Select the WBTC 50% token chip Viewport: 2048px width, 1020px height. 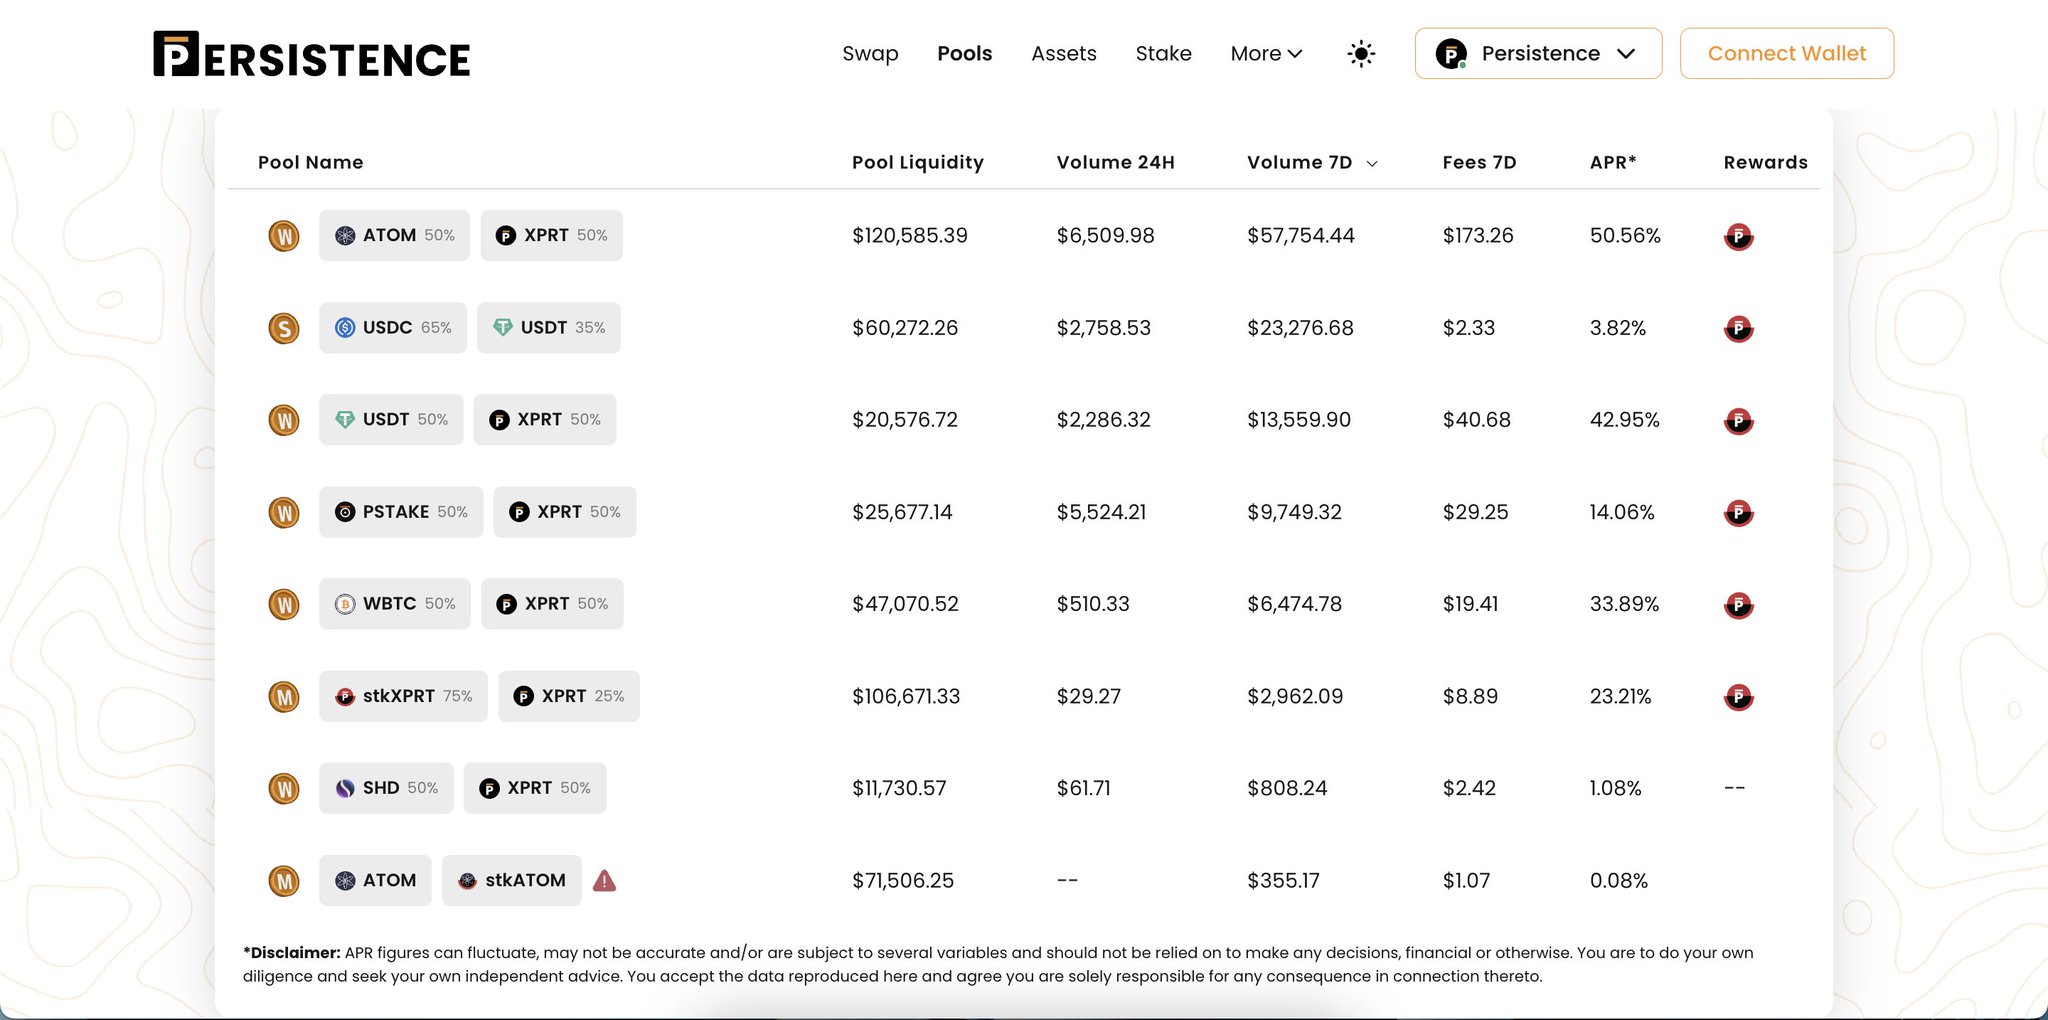(395, 604)
